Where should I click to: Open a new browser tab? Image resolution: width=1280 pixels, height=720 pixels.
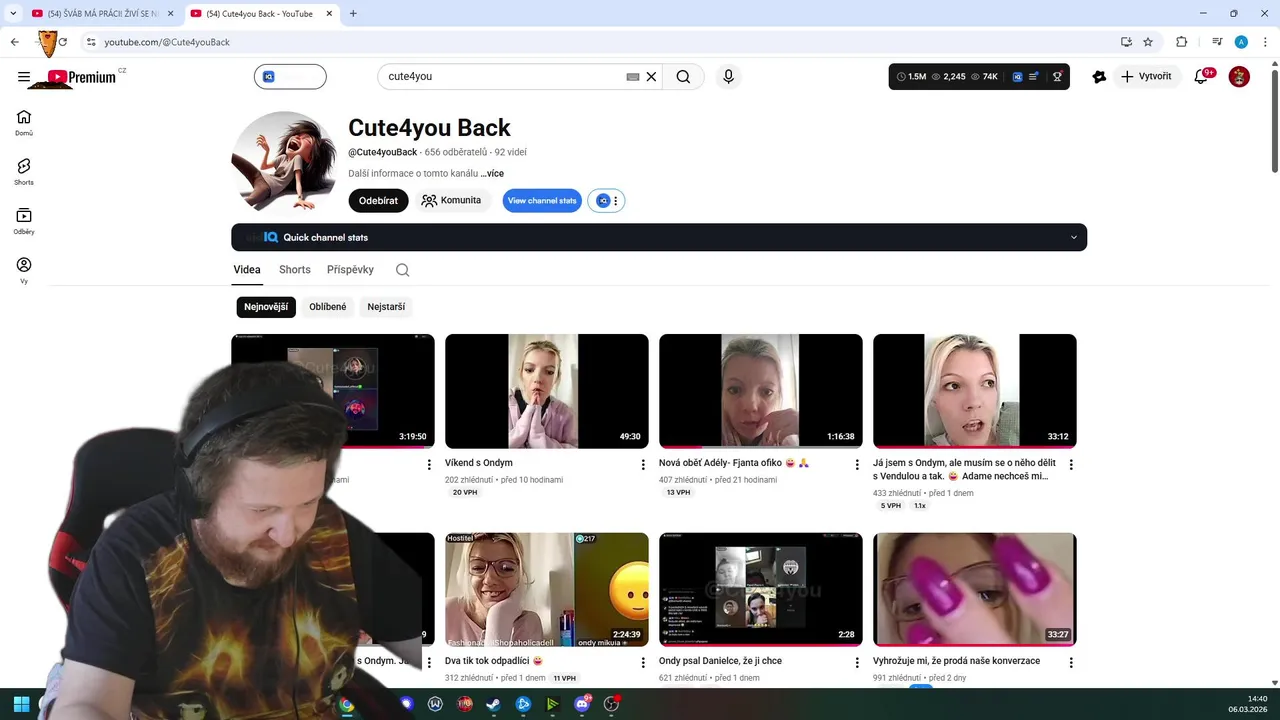353,14
